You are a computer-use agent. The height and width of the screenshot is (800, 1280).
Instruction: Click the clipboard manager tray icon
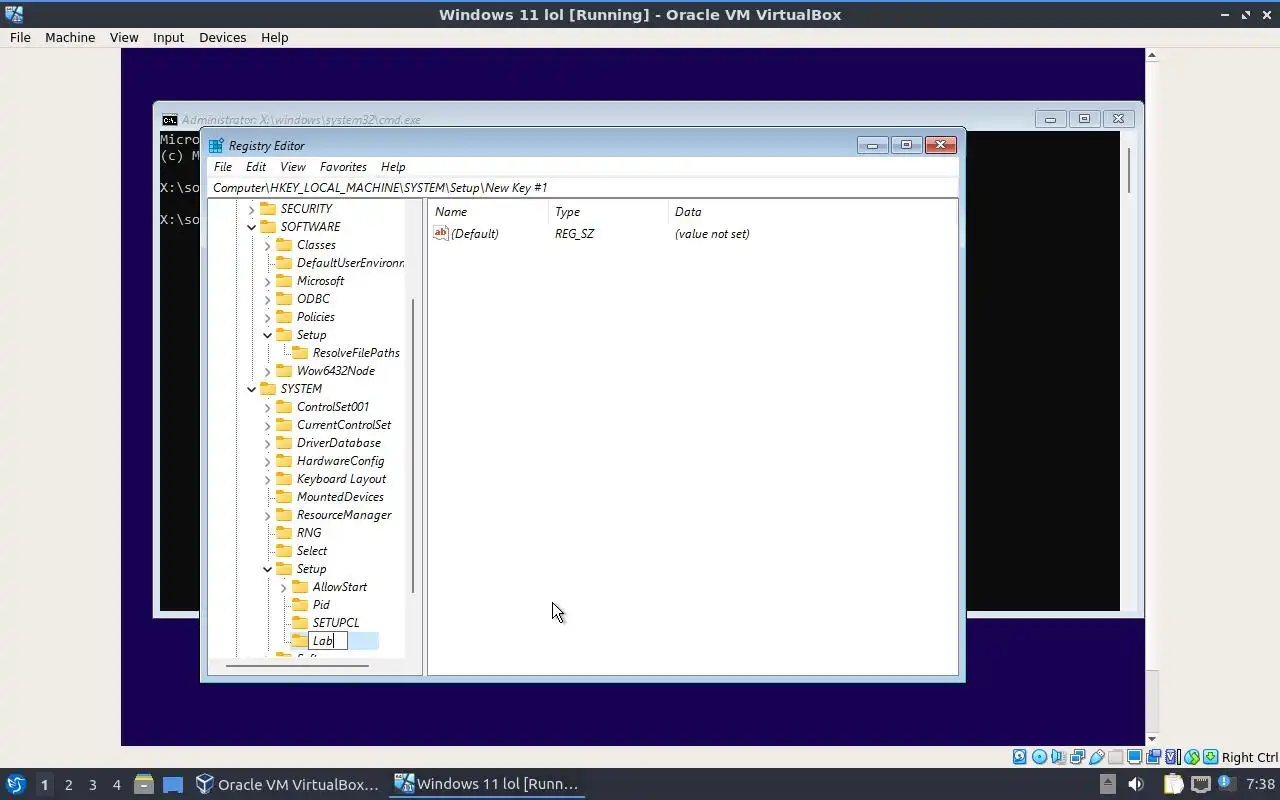[x=1174, y=784]
